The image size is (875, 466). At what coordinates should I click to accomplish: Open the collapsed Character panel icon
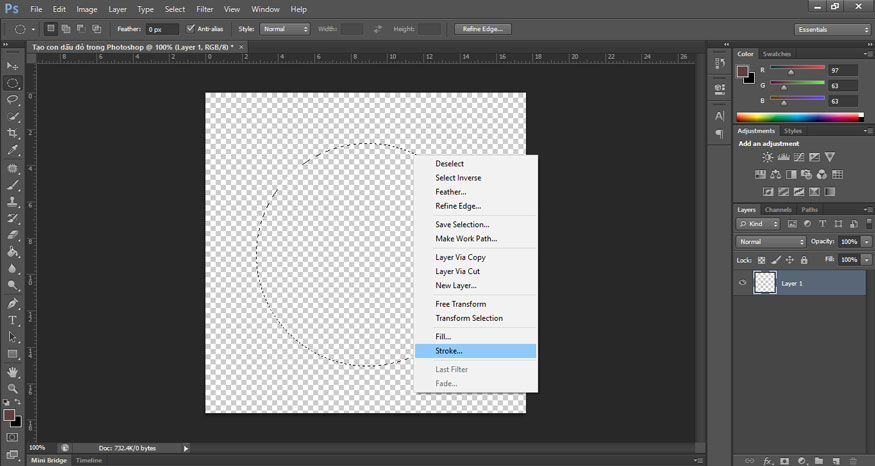coord(720,116)
